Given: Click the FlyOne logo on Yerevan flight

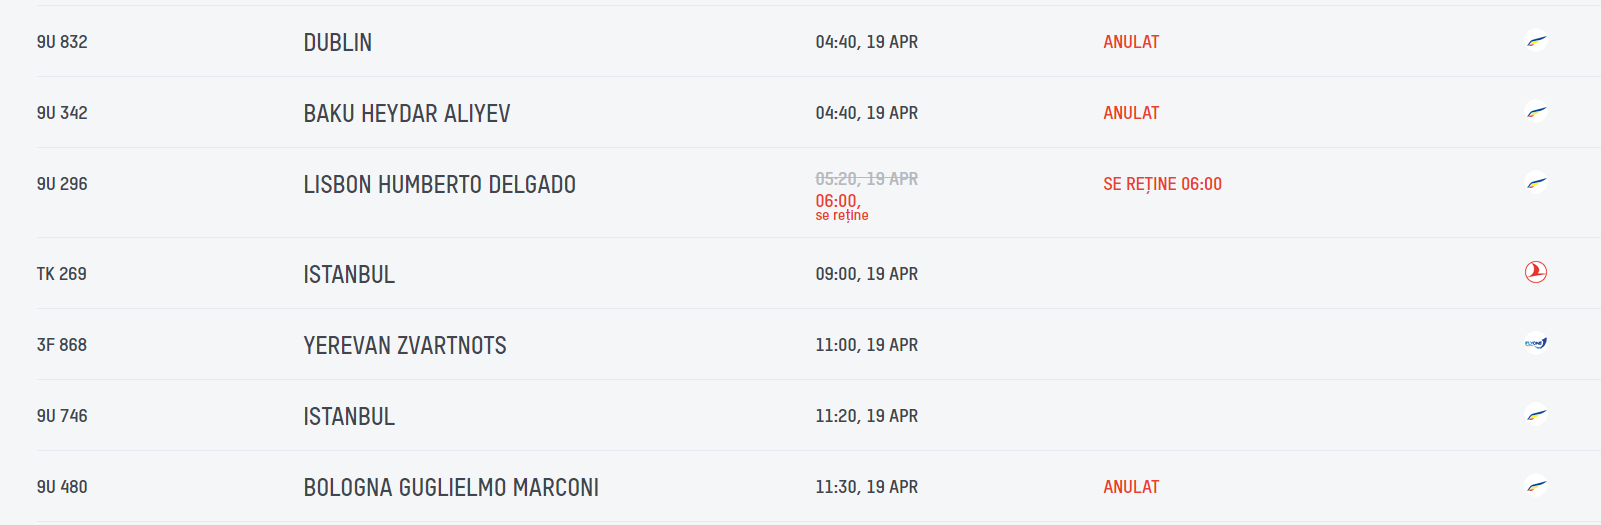Looking at the screenshot, I should coord(1536,344).
